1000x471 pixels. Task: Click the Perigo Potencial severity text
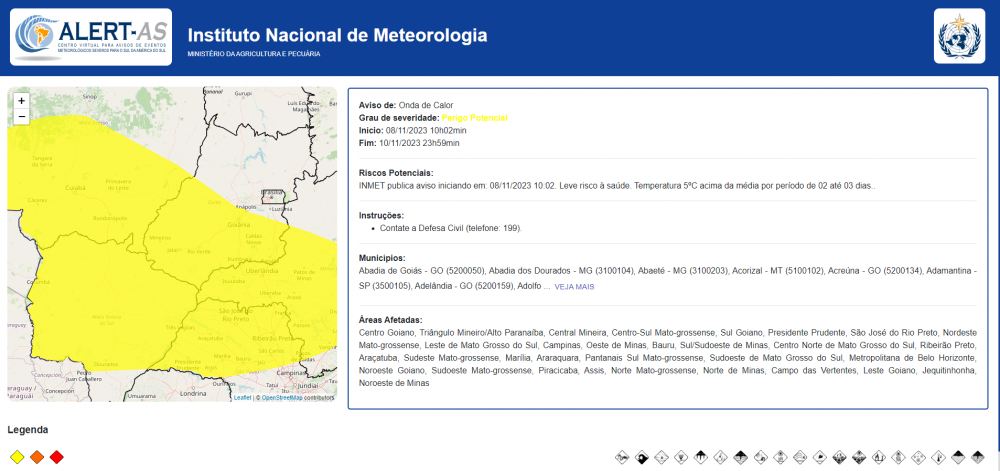tap(474, 118)
